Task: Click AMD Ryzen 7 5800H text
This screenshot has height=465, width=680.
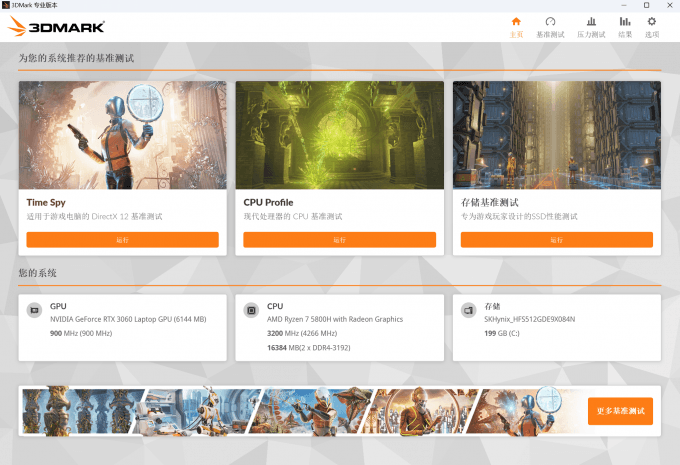Action: (335, 319)
